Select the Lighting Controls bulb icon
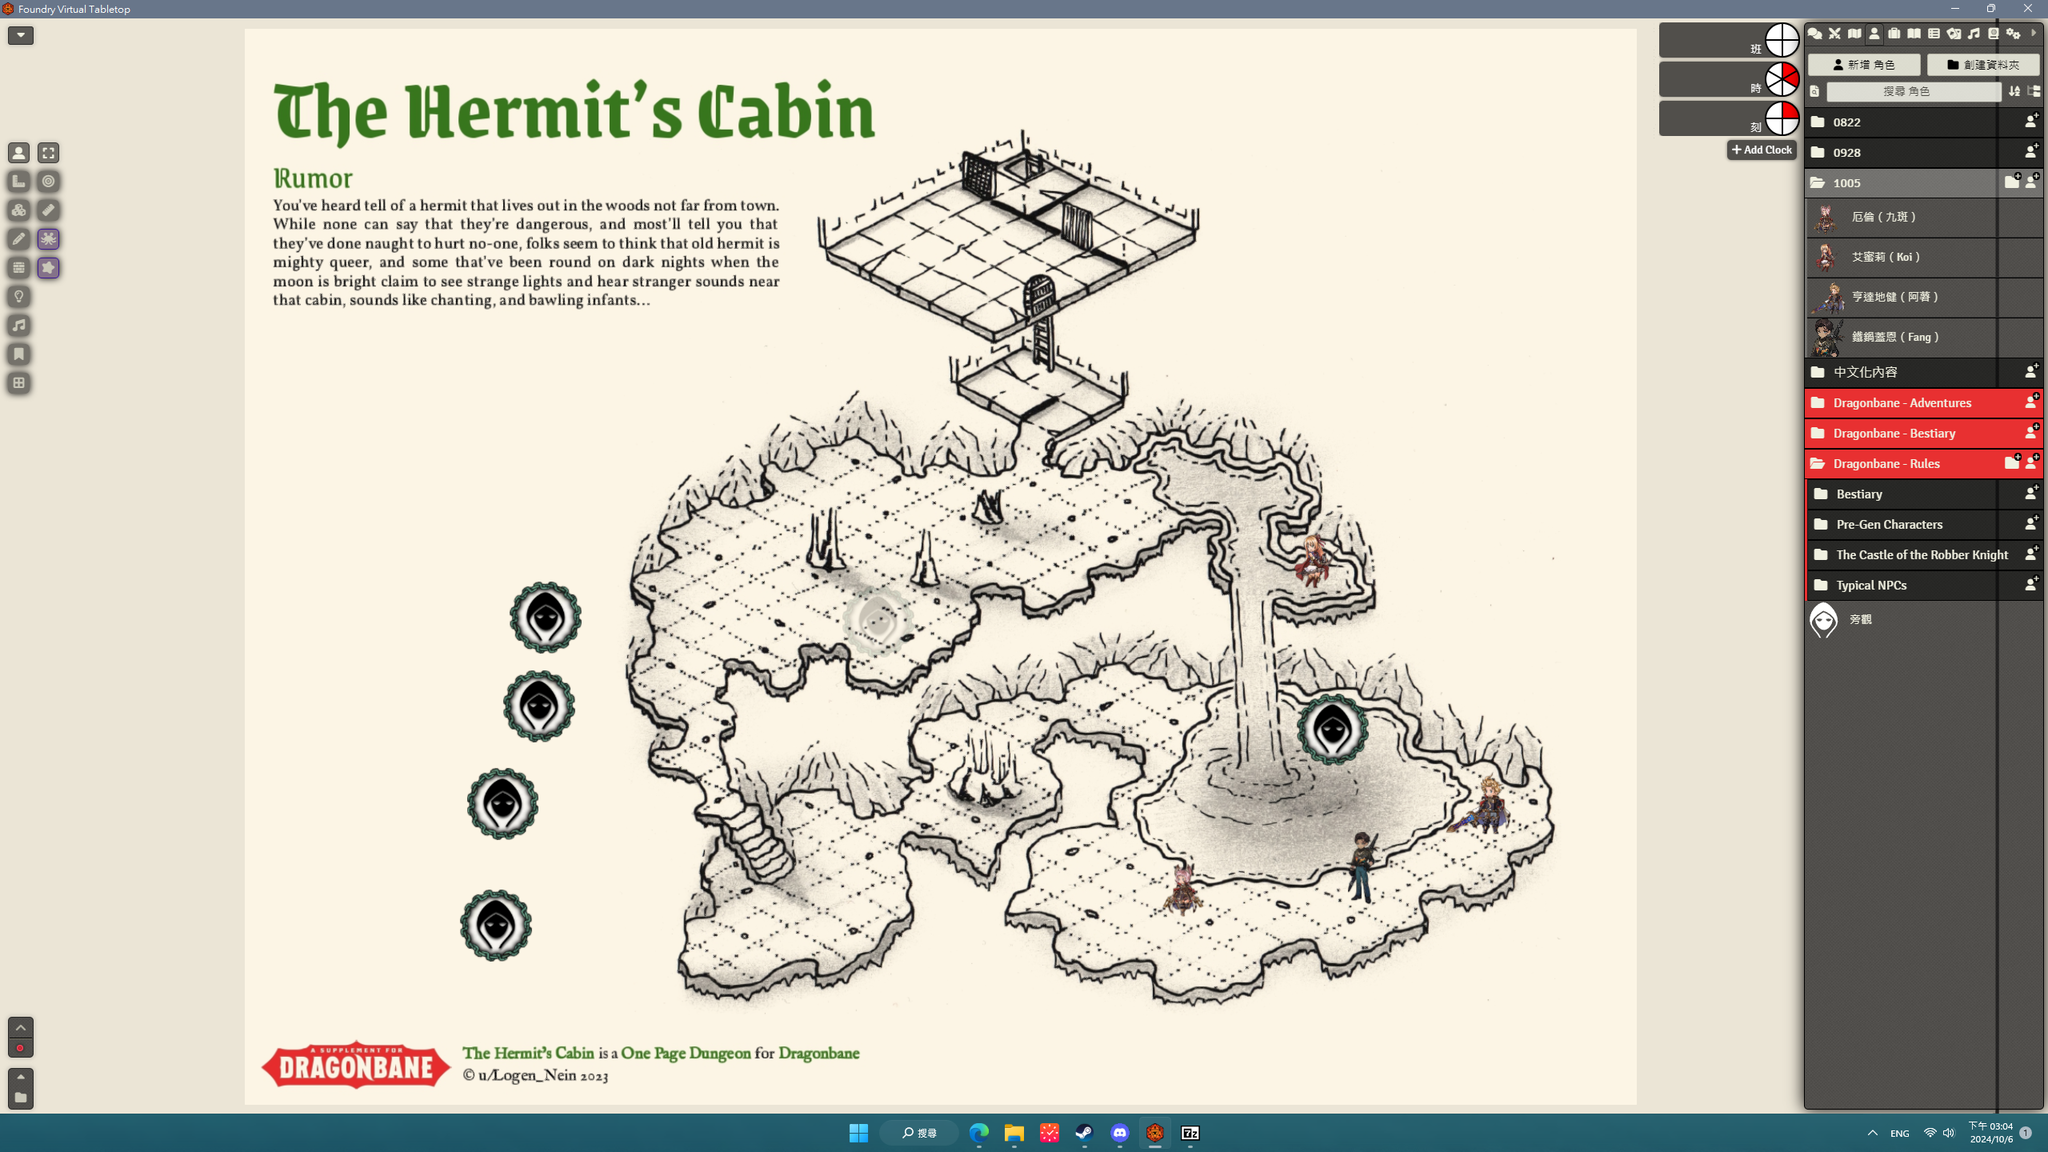 [x=19, y=297]
